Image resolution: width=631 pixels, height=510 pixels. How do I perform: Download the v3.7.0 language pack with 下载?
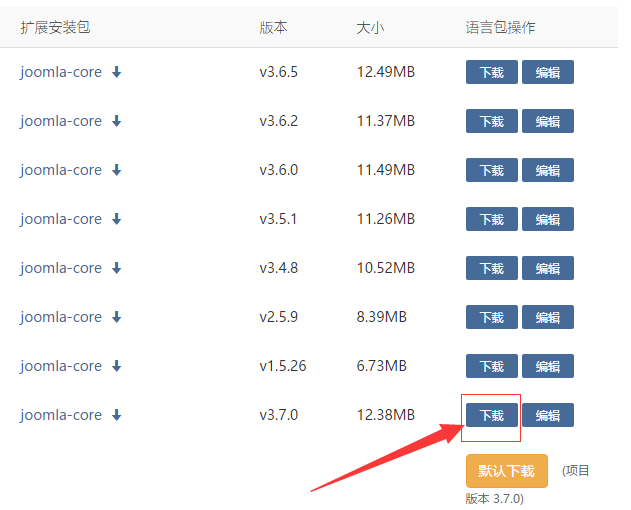pyautogui.click(x=492, y=415)
